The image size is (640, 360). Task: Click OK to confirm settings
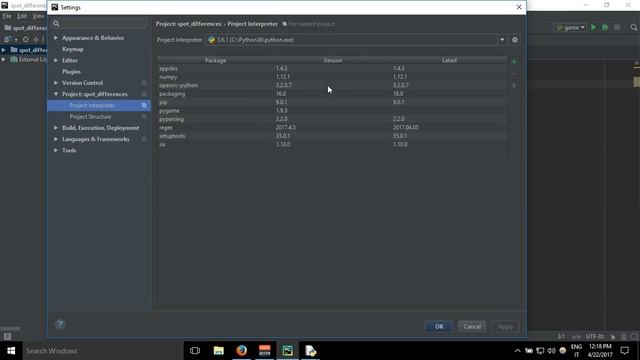(x=439, y=327)
